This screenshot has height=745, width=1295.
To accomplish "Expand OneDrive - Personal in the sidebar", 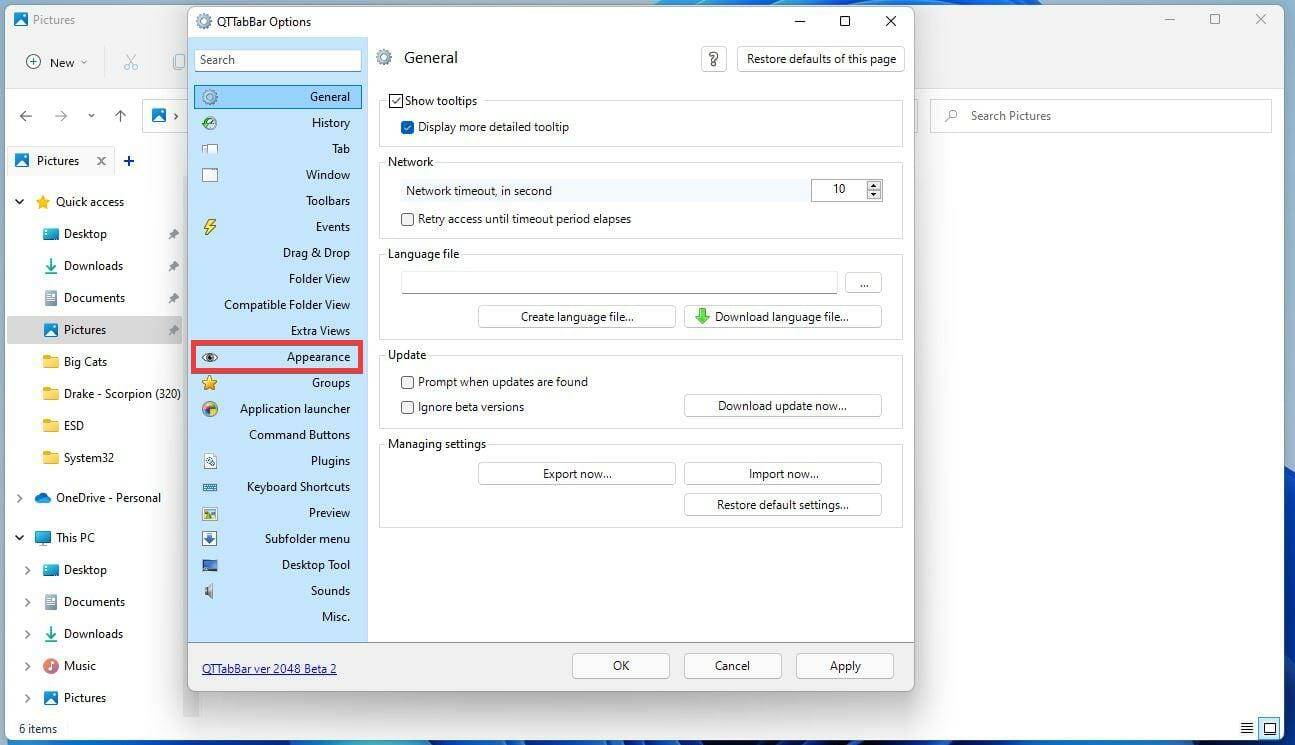I will click(x=19, y=497).
